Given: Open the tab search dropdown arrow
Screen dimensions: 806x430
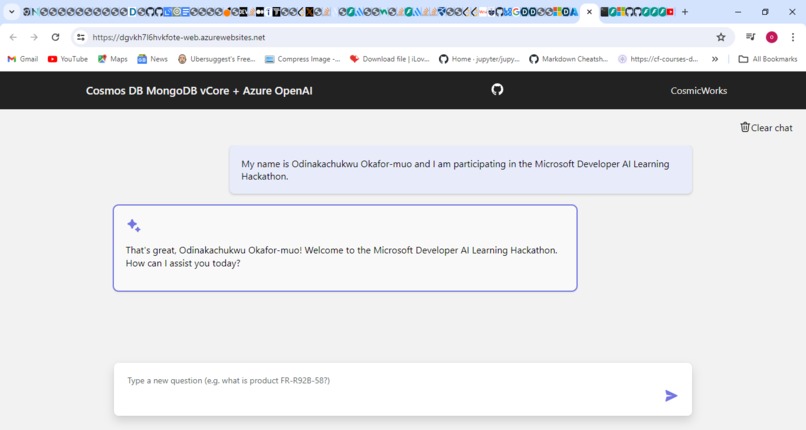Looking at the screenshot, I should pyautogui.click(x=11, y=11).
